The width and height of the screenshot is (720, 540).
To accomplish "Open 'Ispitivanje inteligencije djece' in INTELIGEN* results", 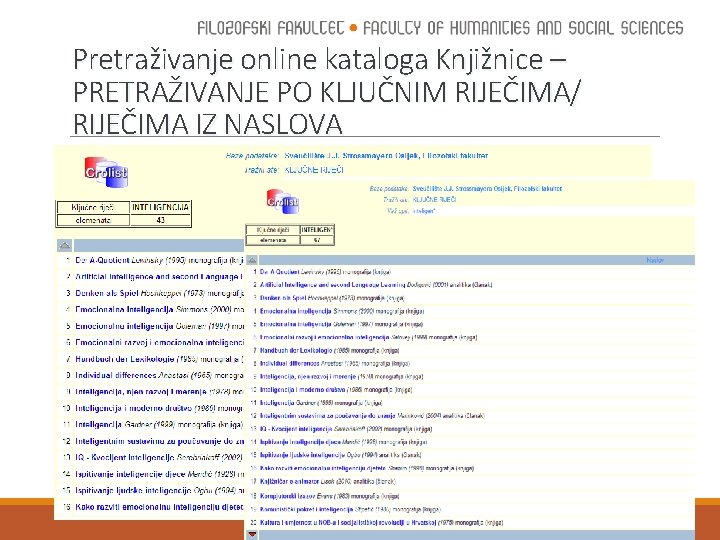I will tap(300, 442).
